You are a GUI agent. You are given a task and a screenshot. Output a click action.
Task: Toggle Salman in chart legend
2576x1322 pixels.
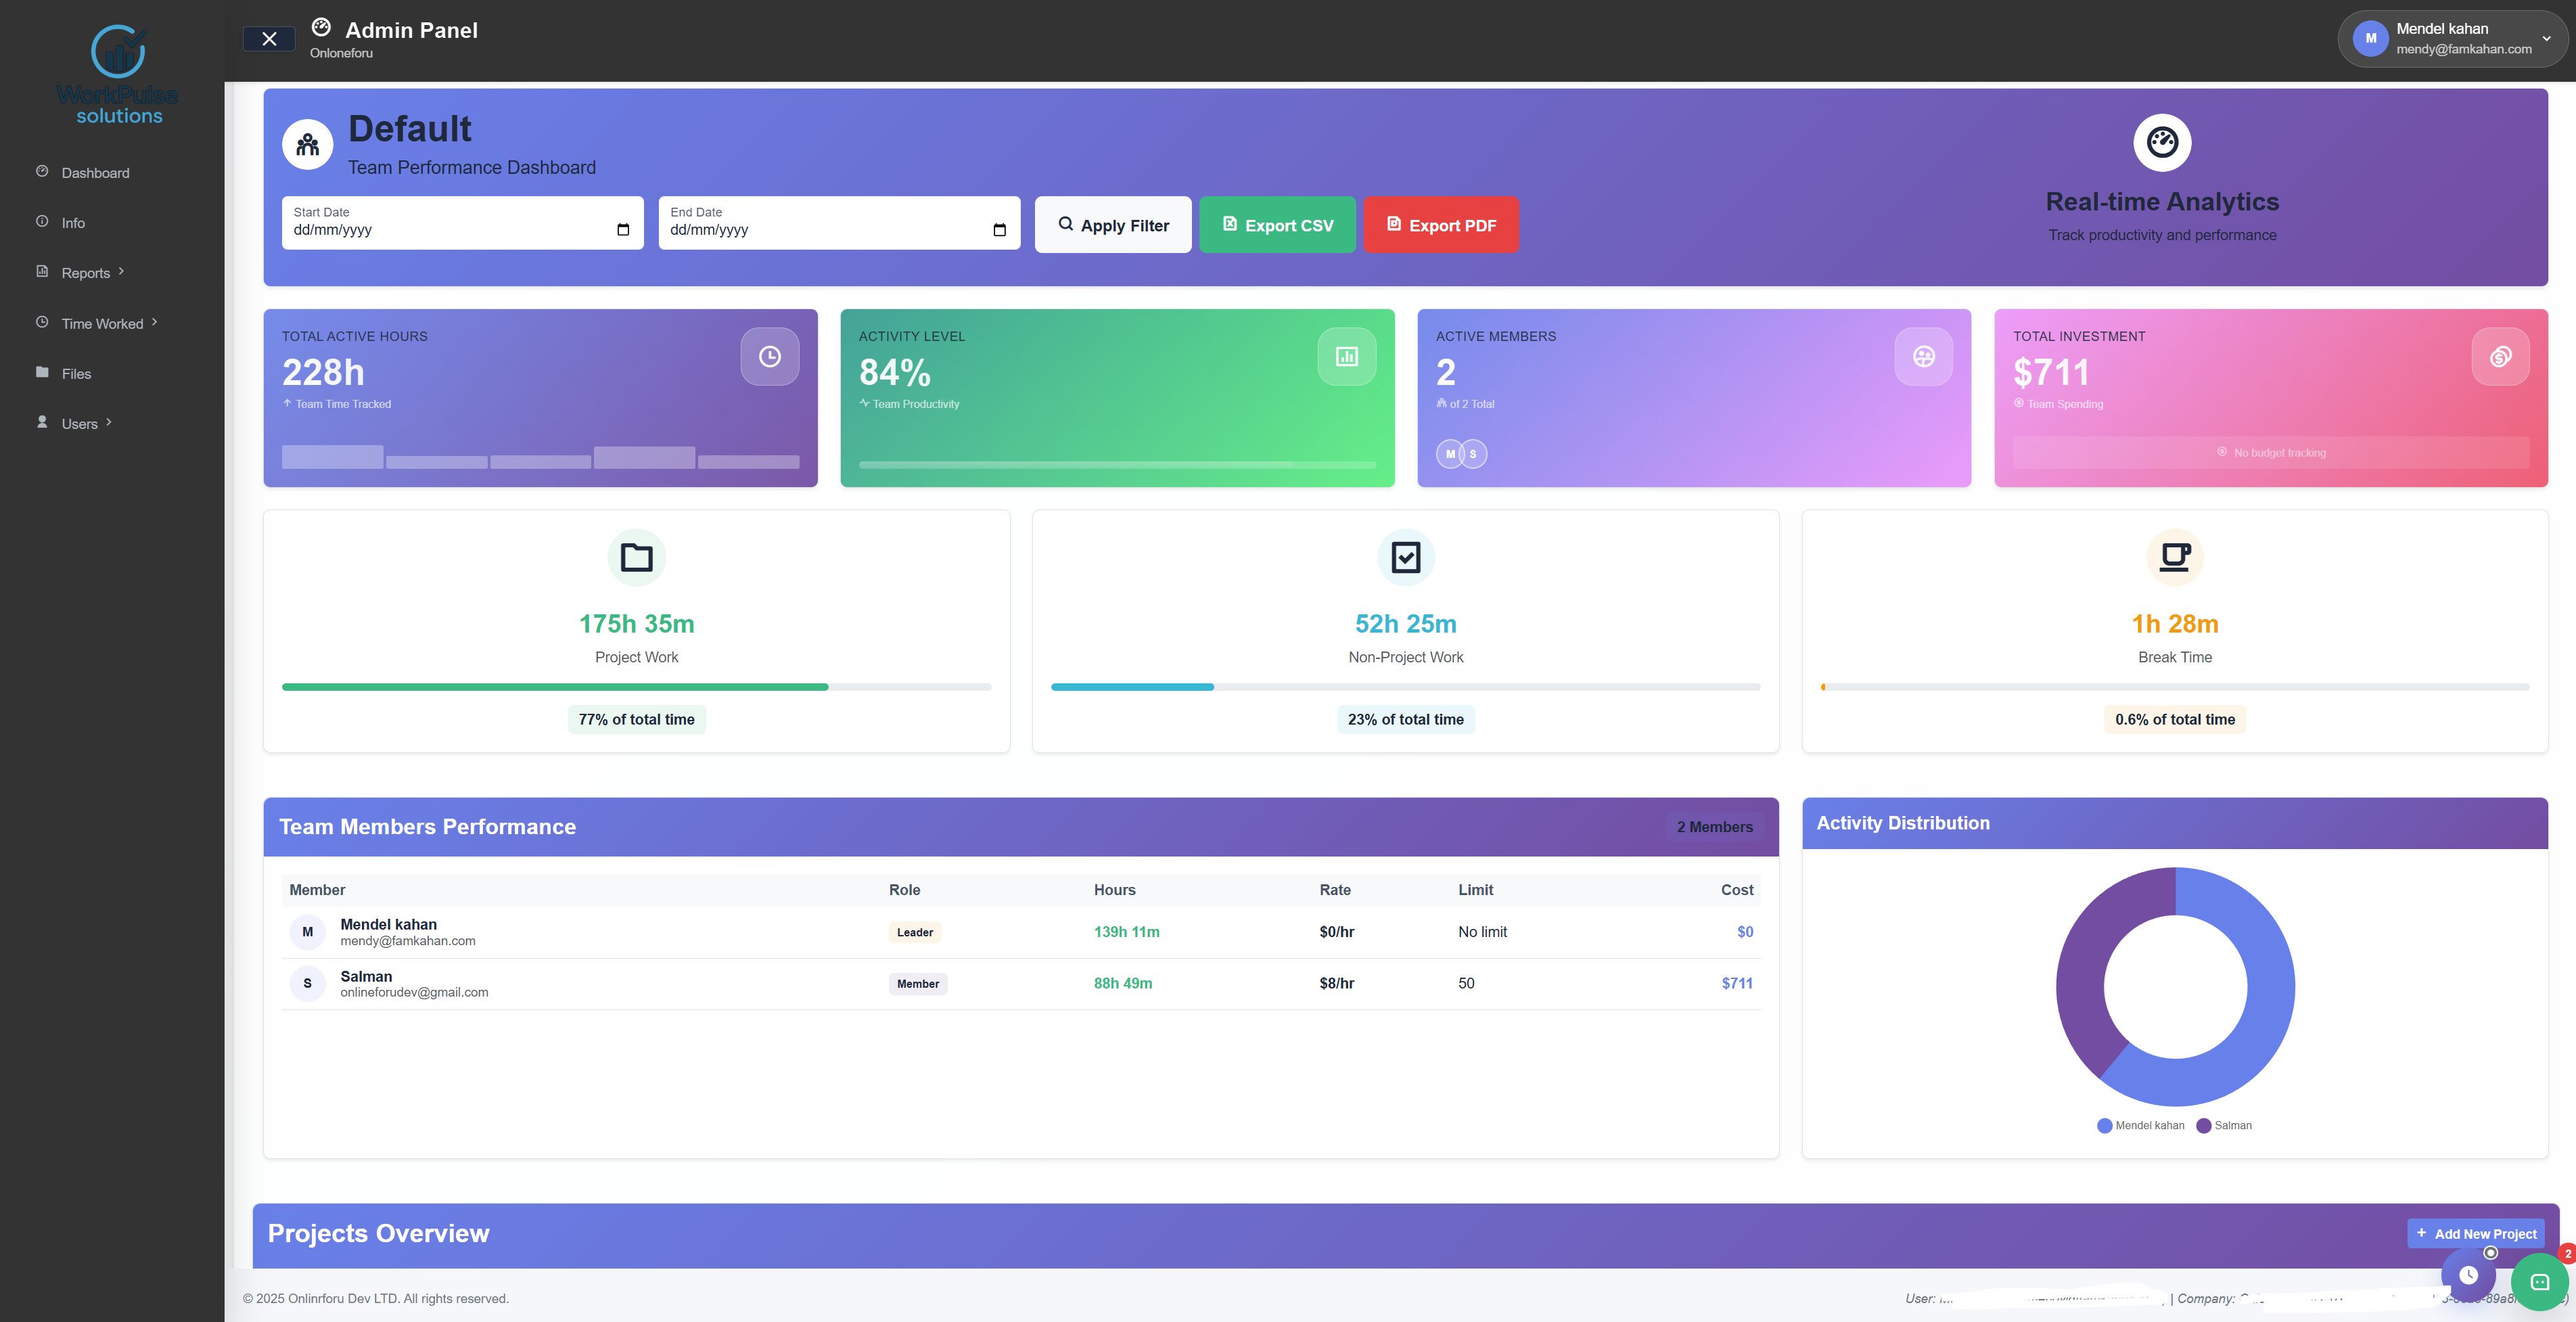click(2223, 1125)
